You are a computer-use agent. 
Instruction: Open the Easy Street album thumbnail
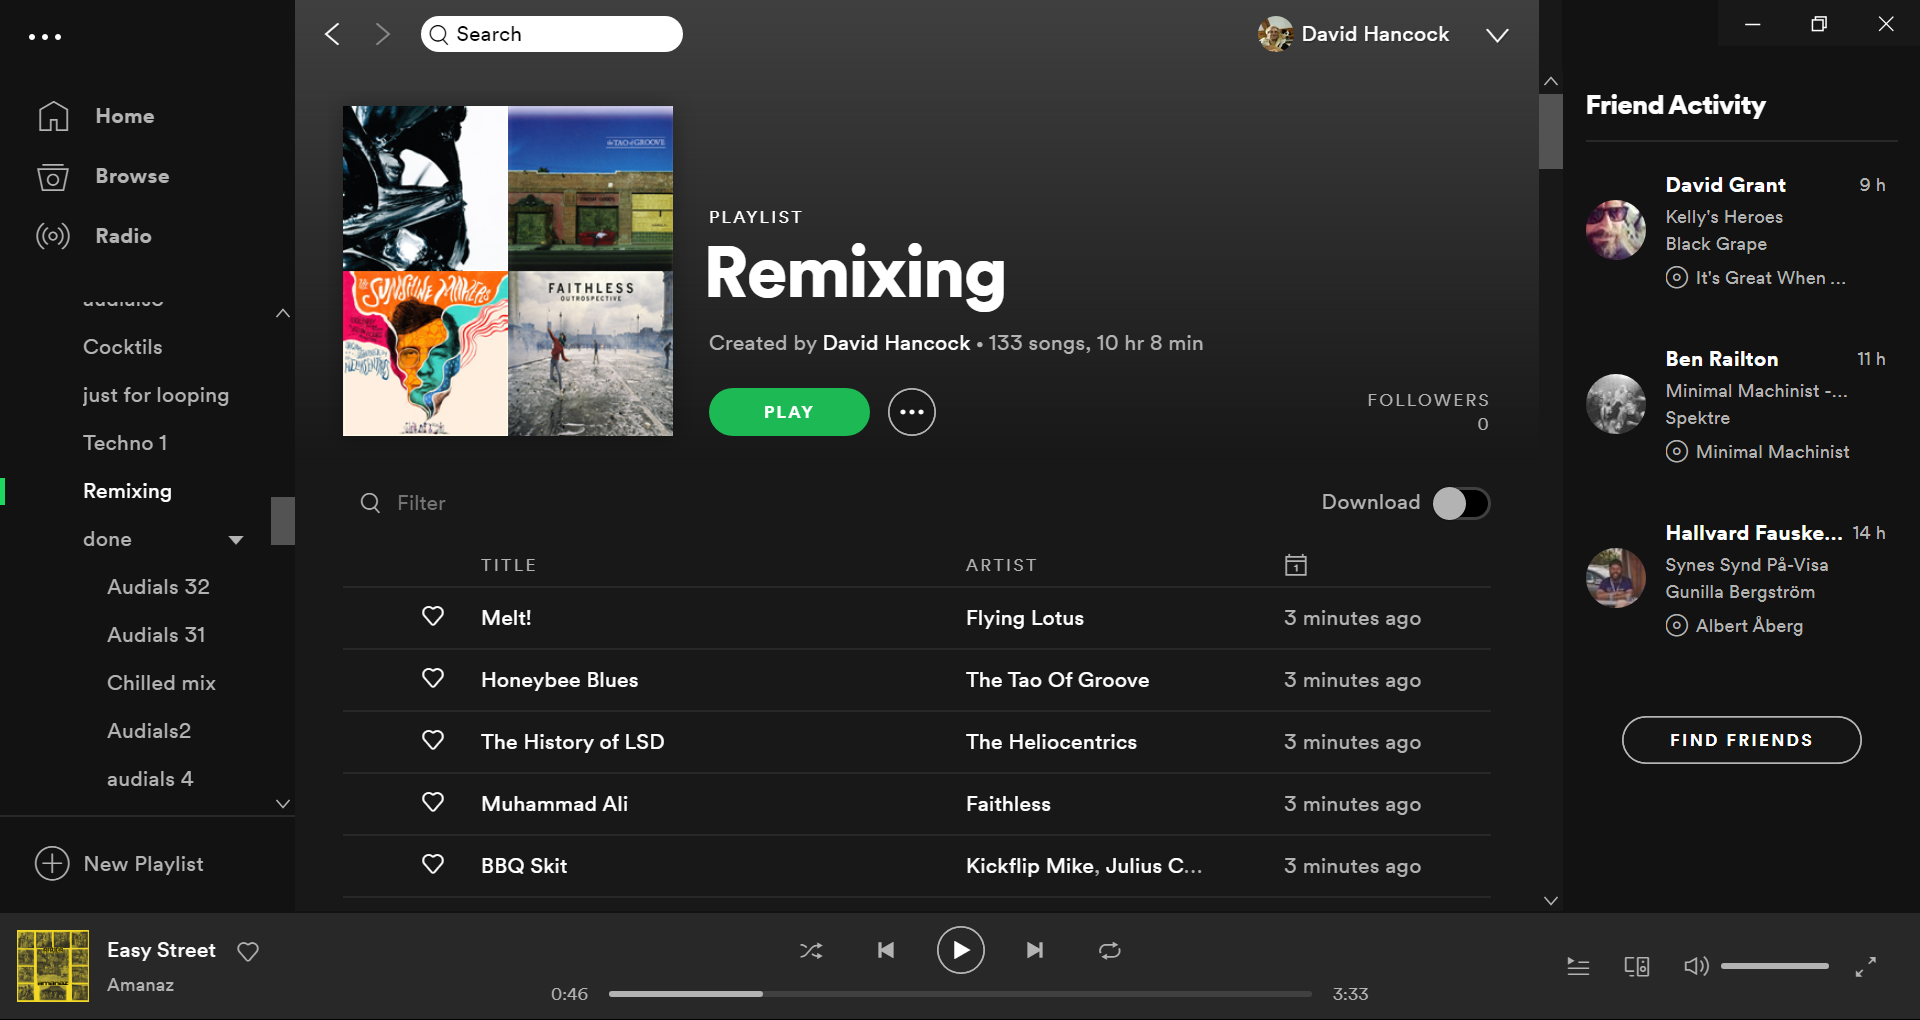coord(53,966)
